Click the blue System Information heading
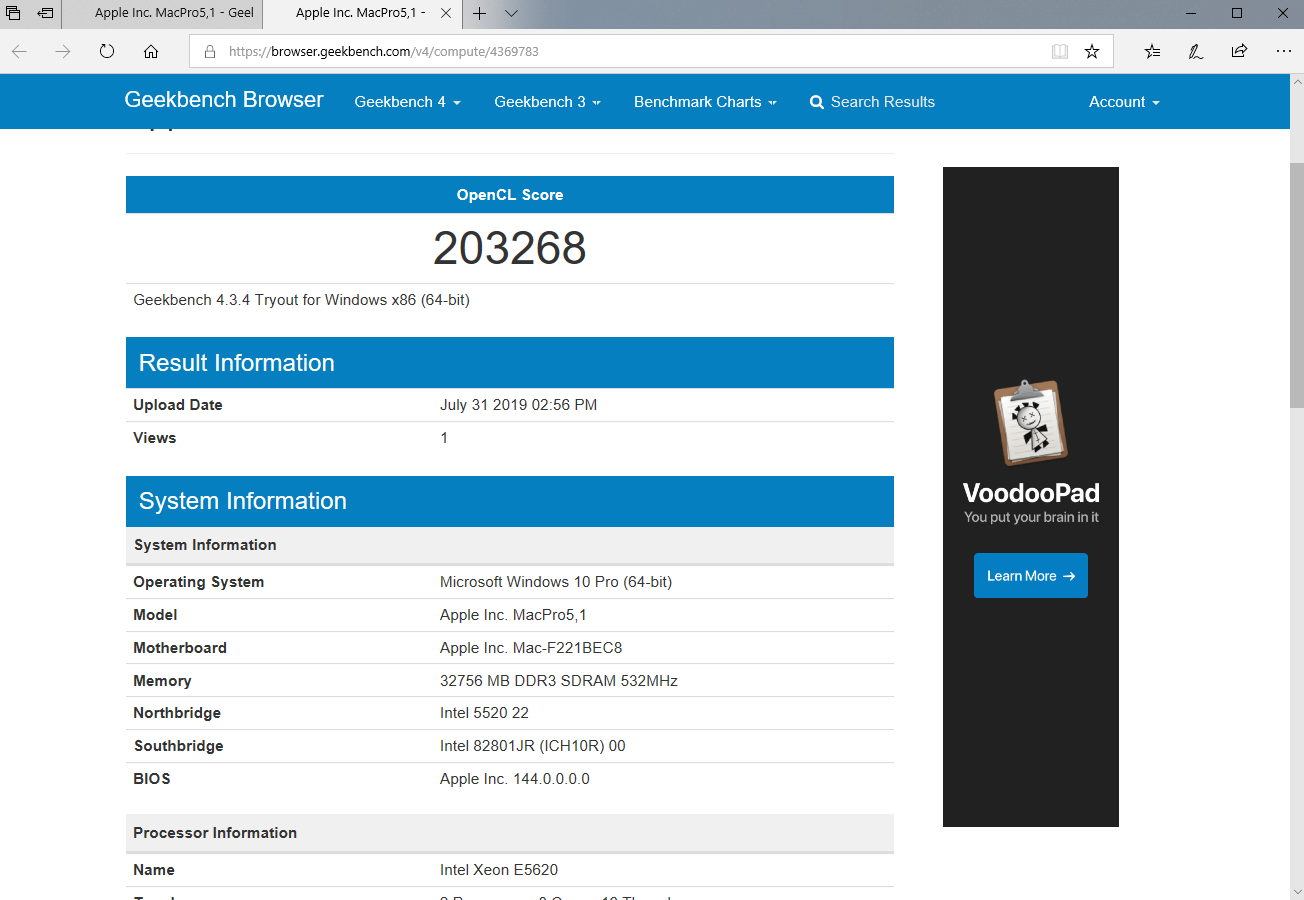Screen dimensions: 1304x900 (243, 501)
